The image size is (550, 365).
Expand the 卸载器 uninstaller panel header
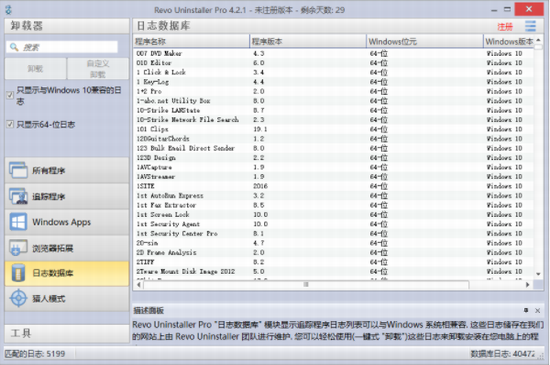(67, 26)
